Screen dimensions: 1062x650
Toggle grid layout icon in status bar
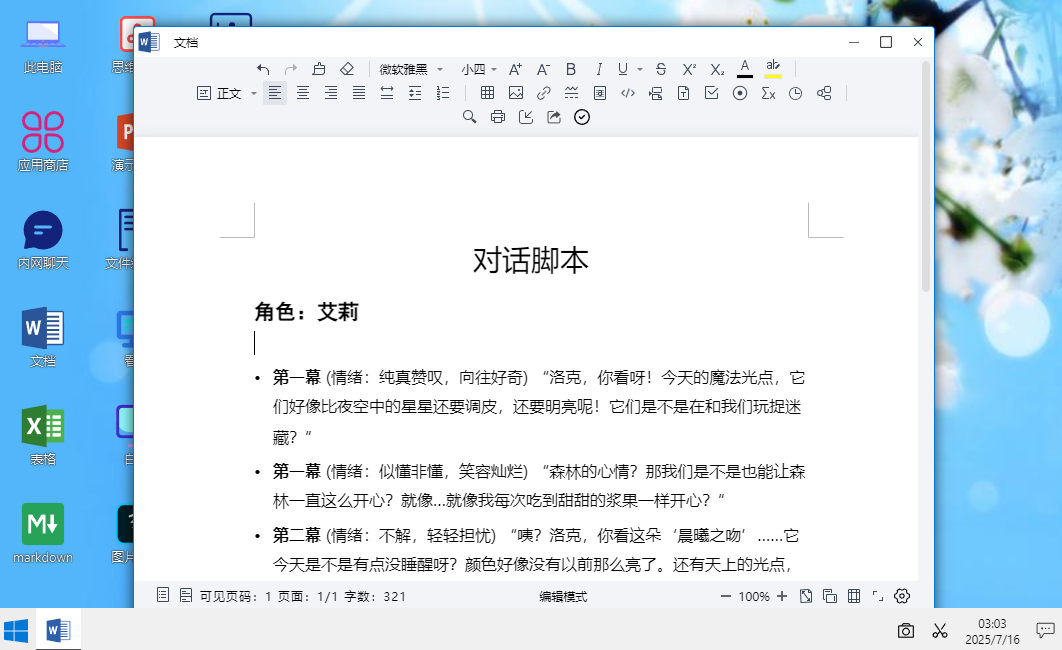click(x=854, y=596)
